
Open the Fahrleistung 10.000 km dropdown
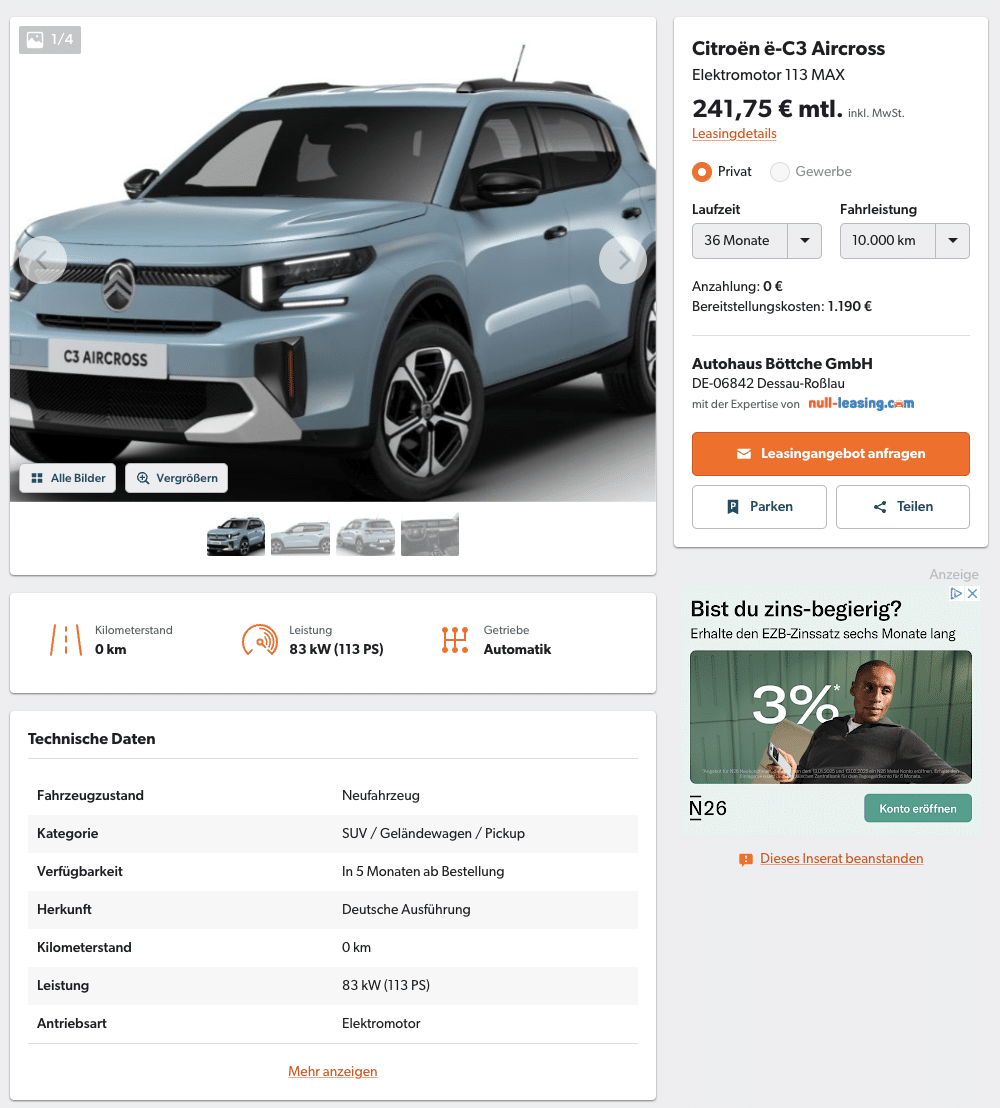pos(905,241)
